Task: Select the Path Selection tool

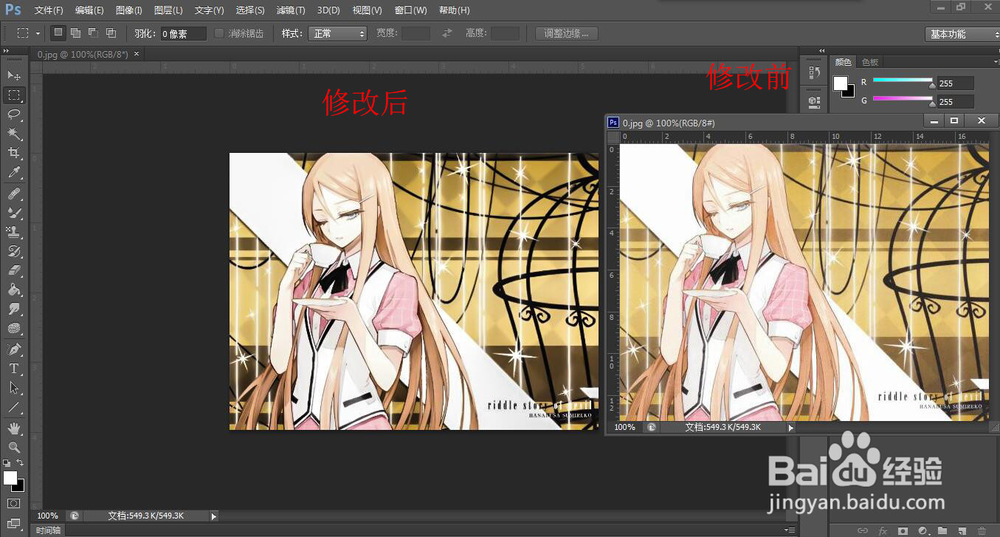Action: pyautogui.click(x=14, y=388)
